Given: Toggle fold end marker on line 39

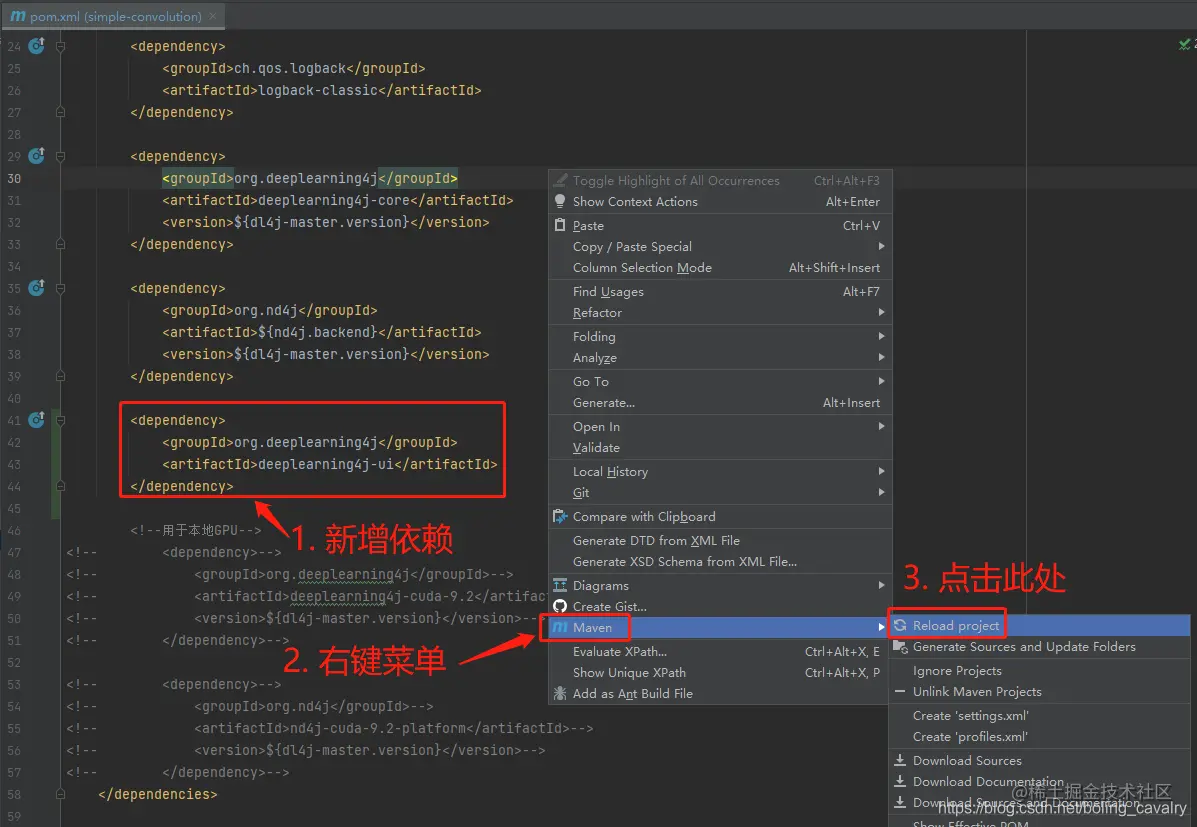Looking at the screenshot, I should [x=60, y=376].
